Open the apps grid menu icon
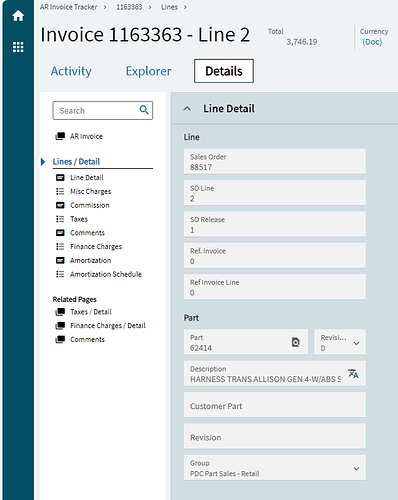Screen dimensions: 398x500 pos(18,47)
